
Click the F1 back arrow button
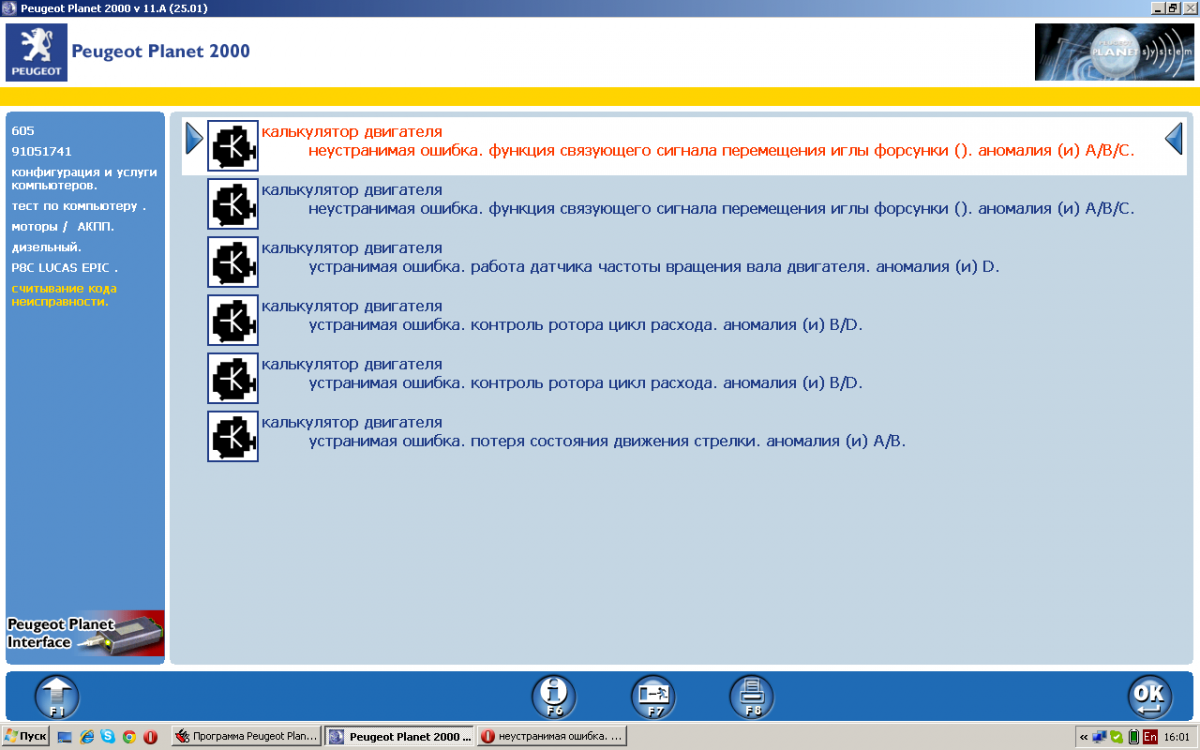(57, 696)
